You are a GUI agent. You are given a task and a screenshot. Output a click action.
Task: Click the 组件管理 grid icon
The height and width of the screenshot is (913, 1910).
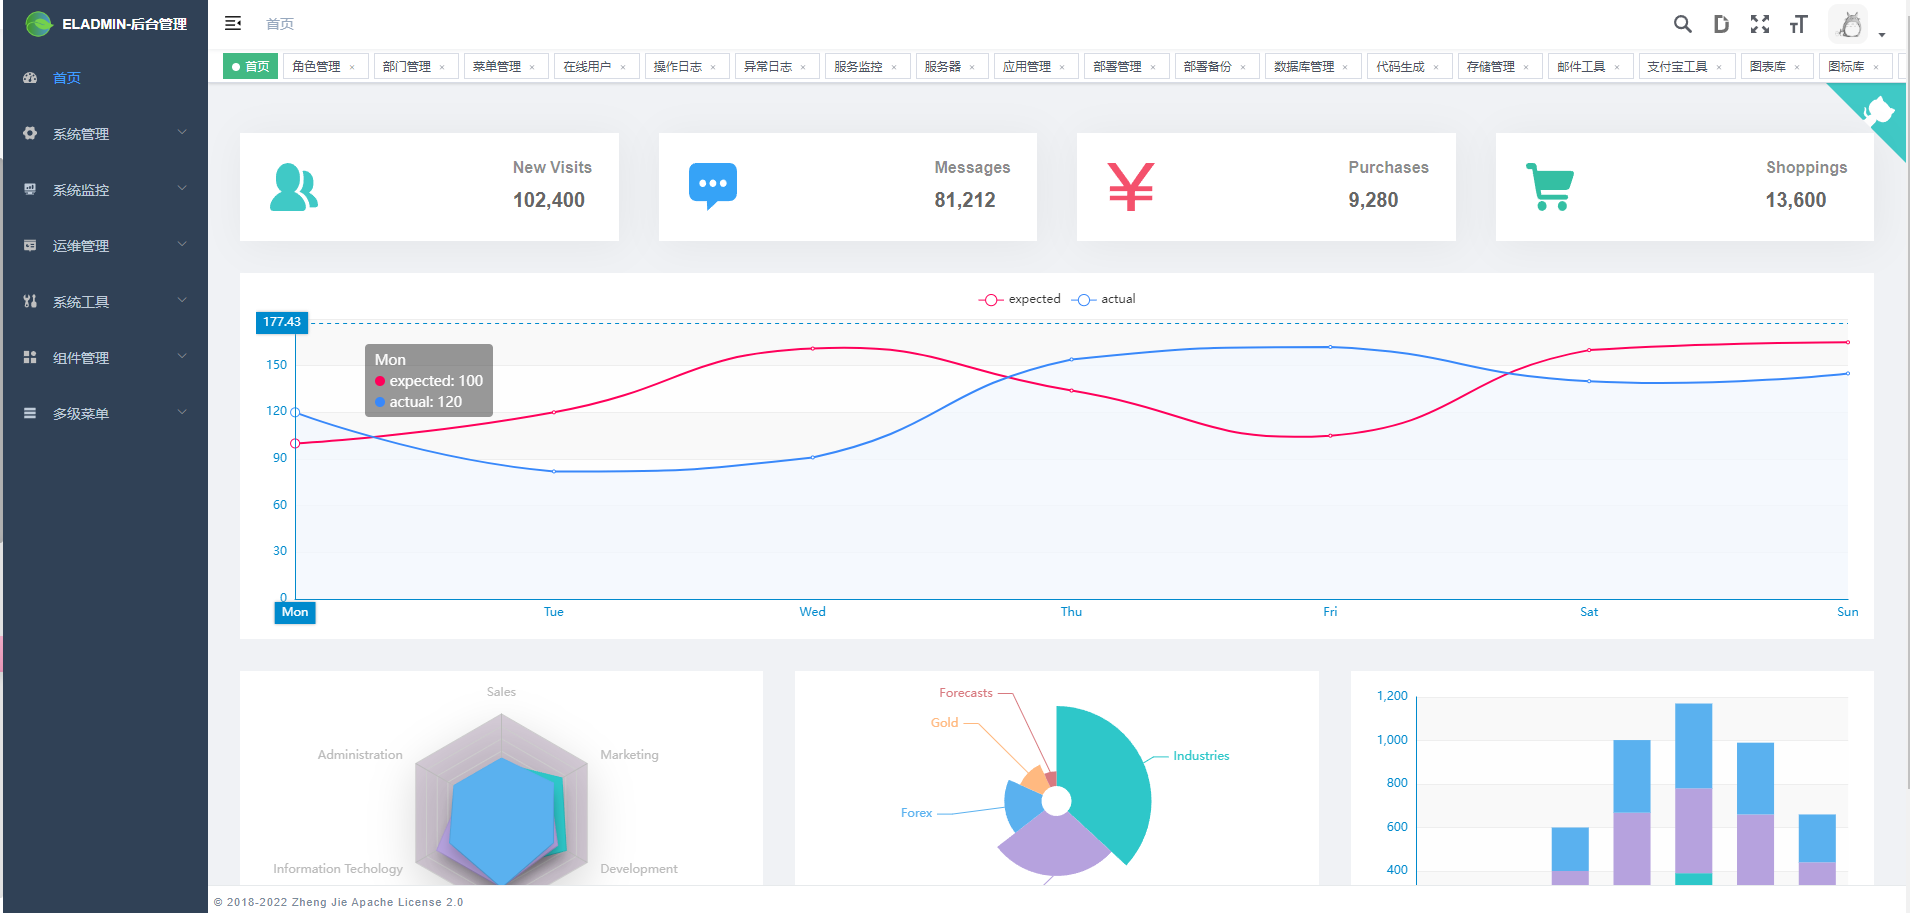pos(30,357)
